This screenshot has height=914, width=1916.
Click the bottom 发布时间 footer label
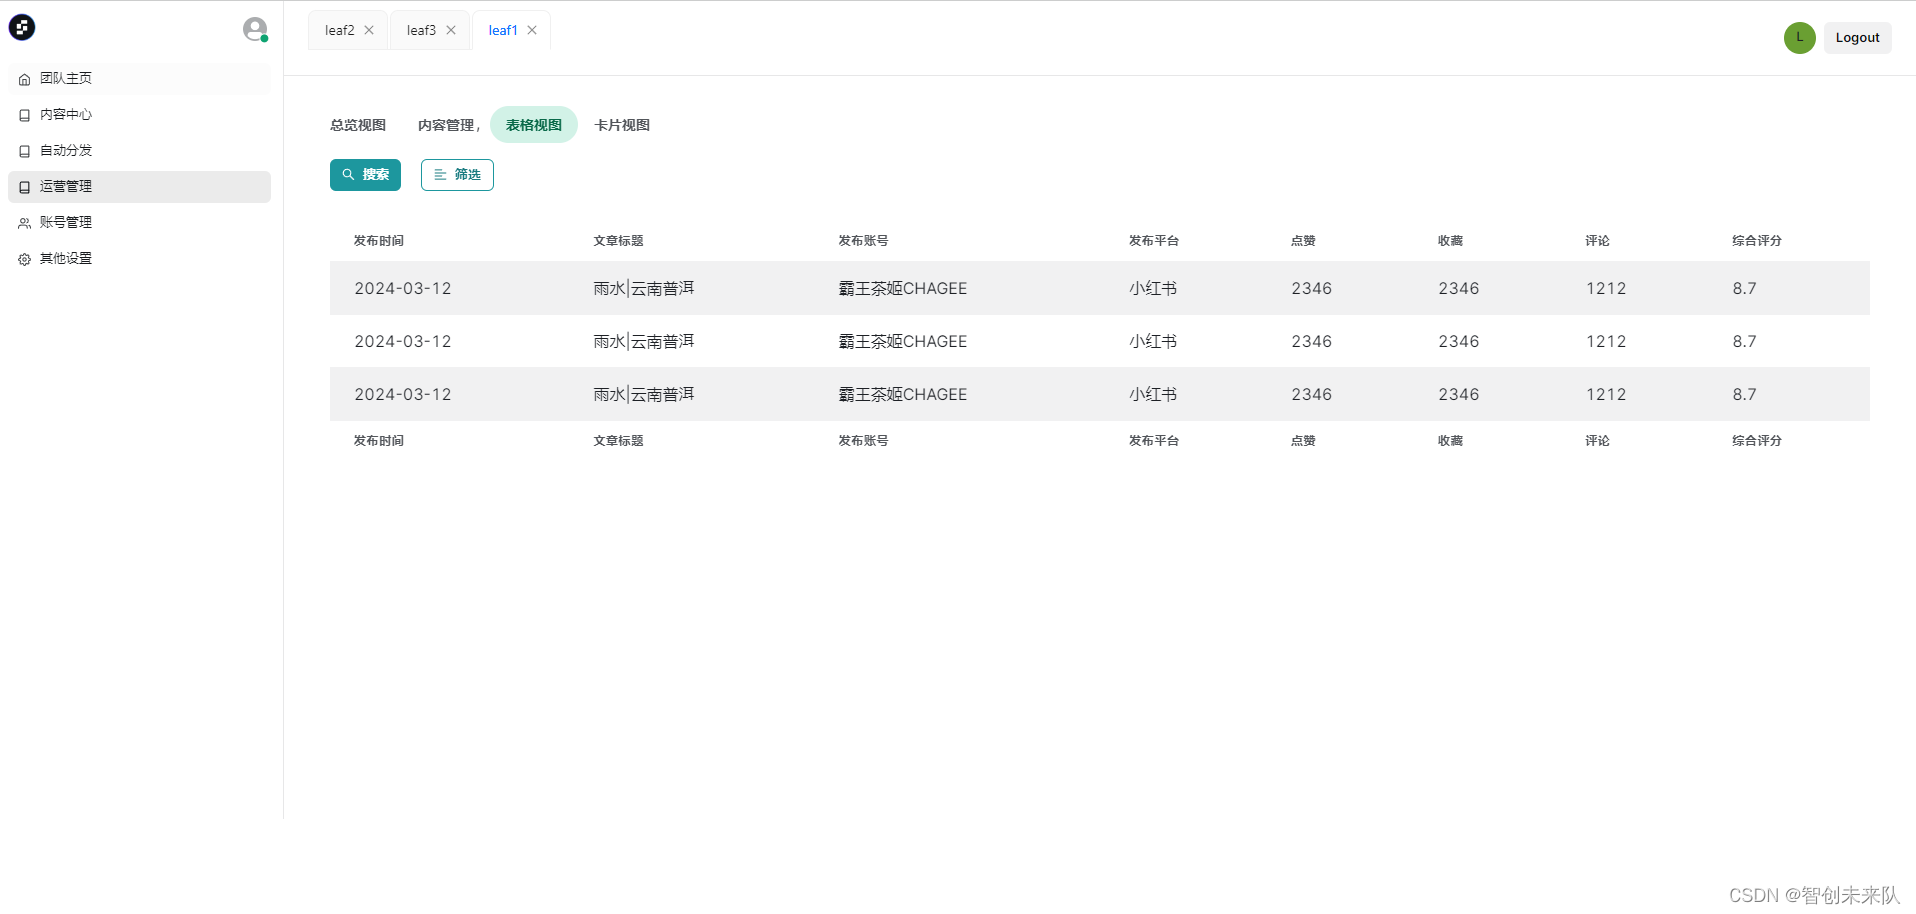(379, 441)
